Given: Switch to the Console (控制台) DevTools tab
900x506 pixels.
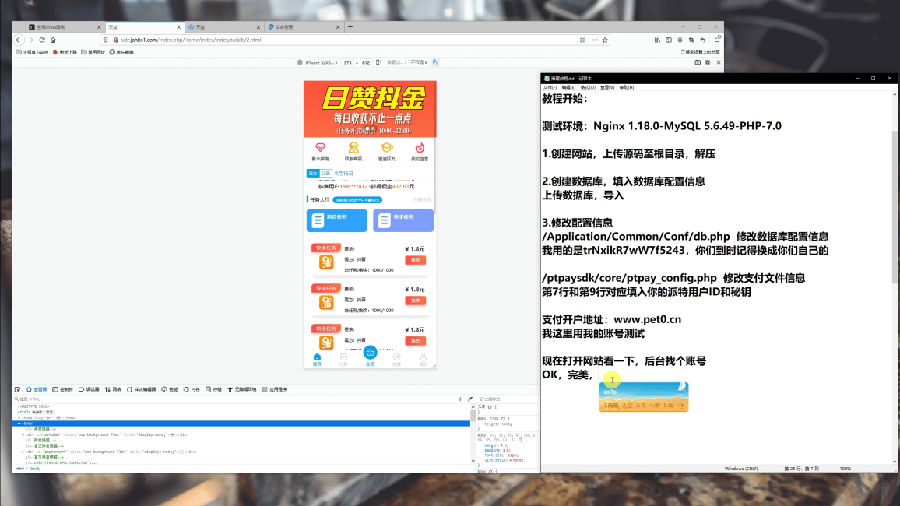Looking at the screenshot, I should pyautogui.click(x=63, y=390).
